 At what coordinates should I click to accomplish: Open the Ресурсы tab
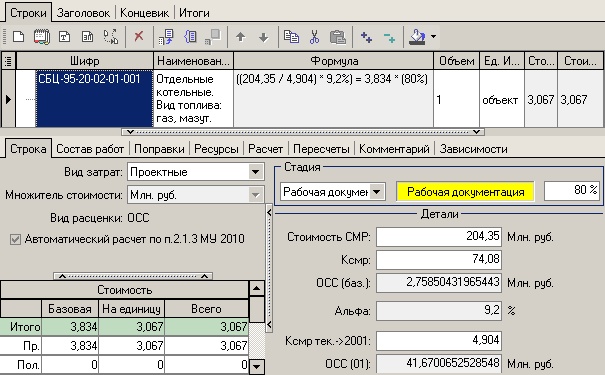[216, 149]
